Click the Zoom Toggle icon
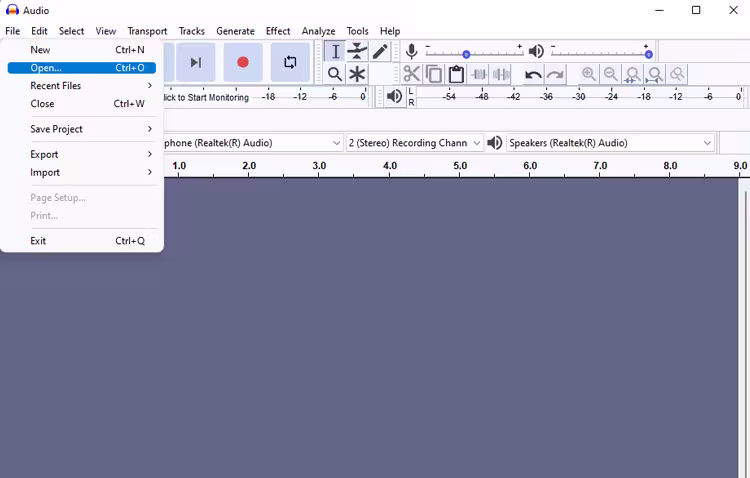 (x=677, y=74)
